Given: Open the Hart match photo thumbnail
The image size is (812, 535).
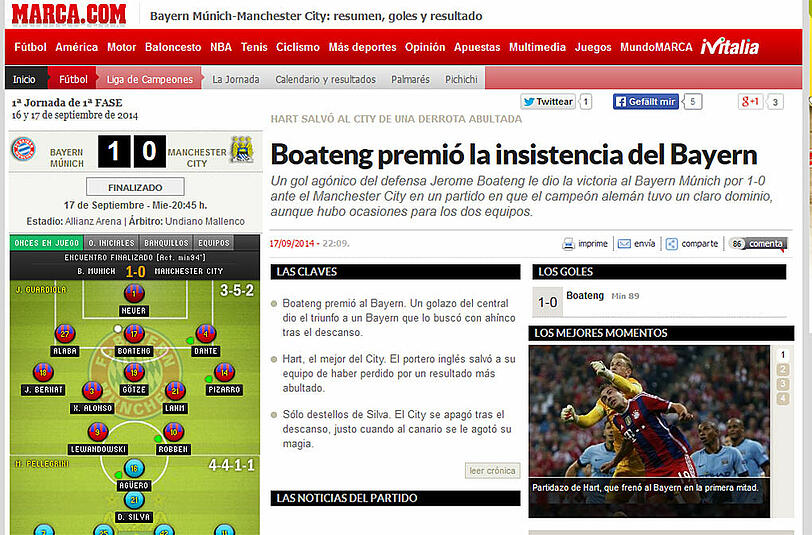Looking at the screenshot, I should [x=649, y=431].
